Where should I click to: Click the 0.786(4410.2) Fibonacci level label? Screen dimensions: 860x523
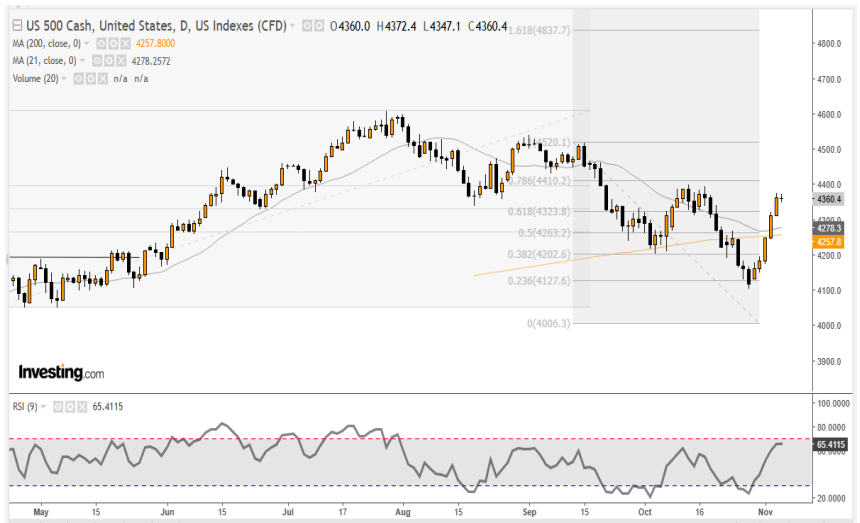click(539, 180)
